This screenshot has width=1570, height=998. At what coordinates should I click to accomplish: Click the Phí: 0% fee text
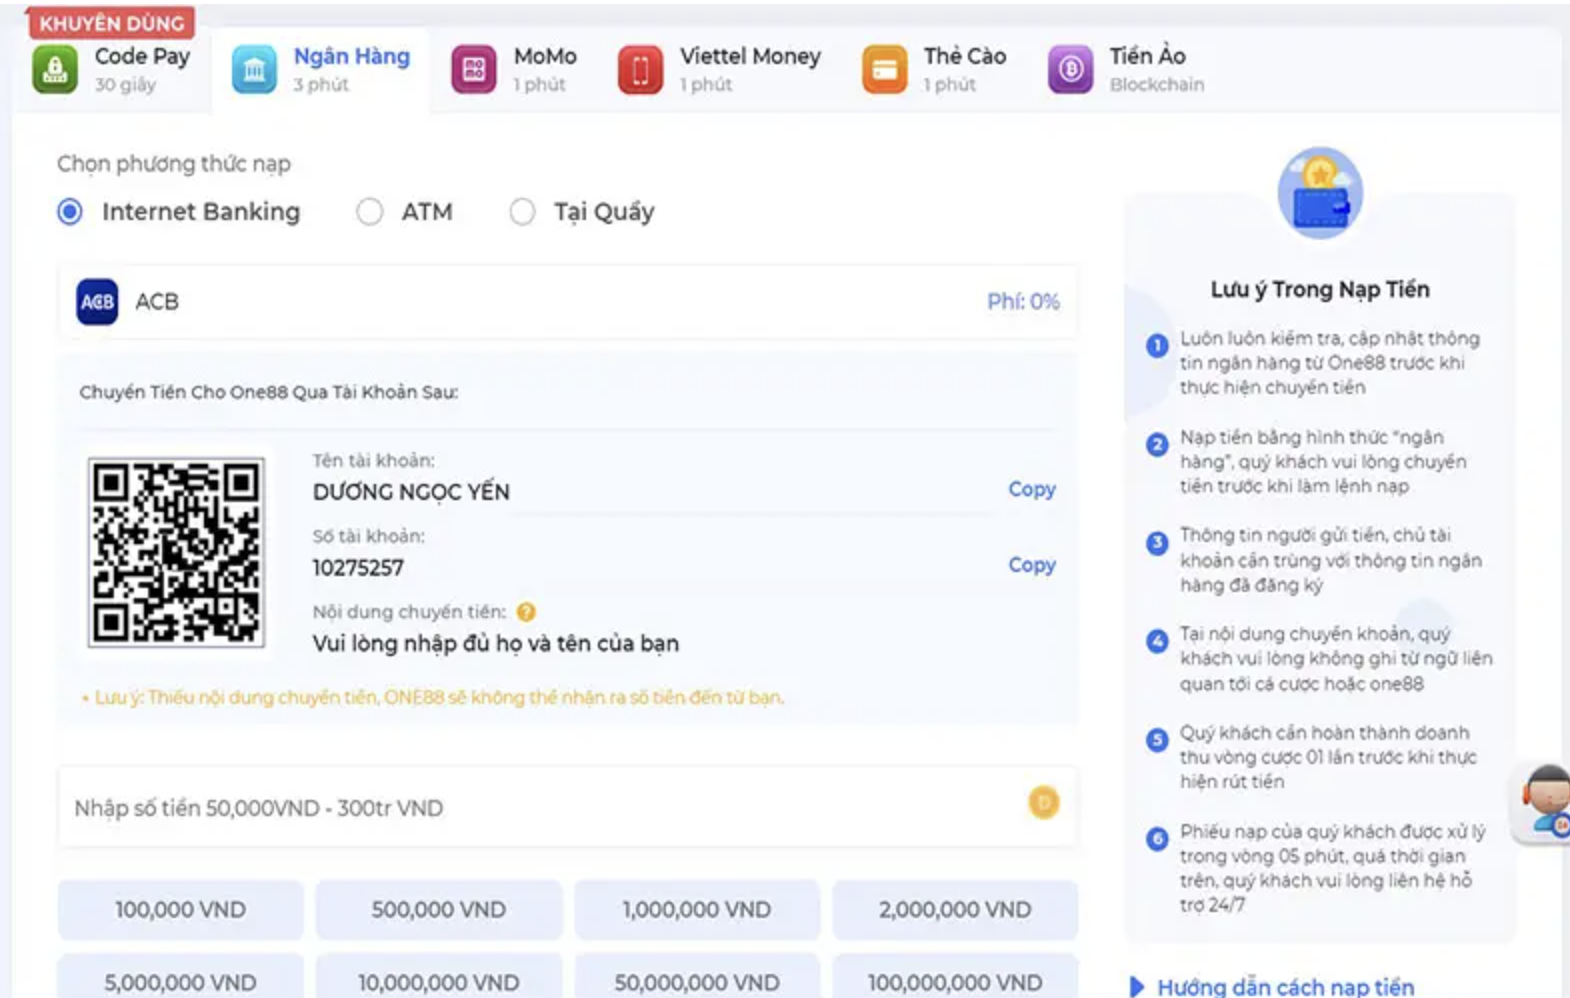click(1023, 301)
